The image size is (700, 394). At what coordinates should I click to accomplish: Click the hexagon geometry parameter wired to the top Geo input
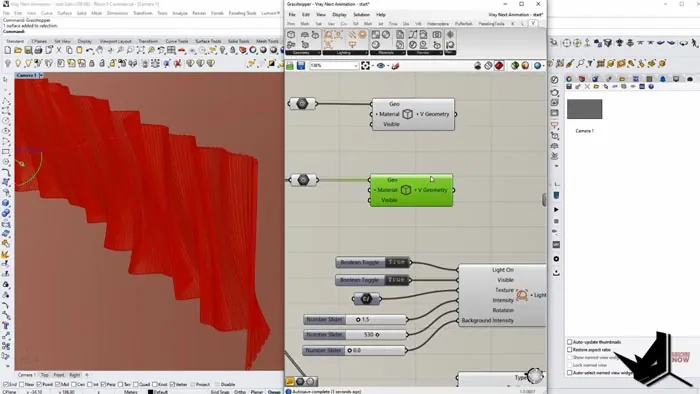302,104
